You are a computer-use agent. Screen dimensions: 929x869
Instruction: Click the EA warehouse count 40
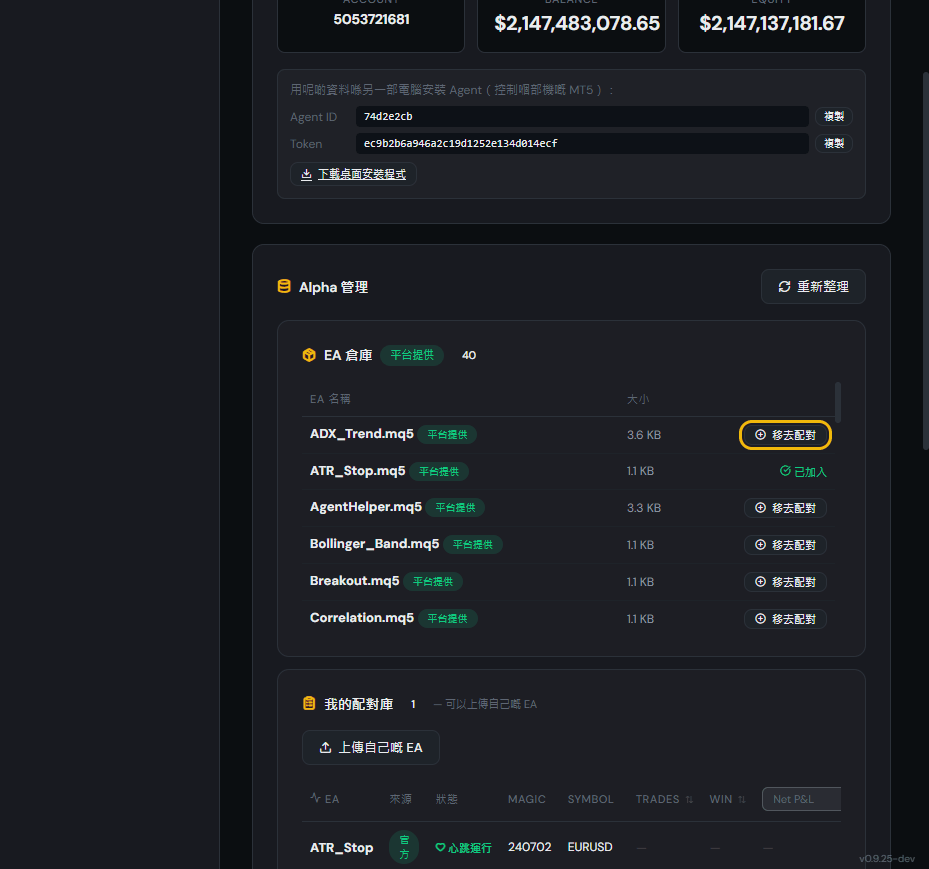469,355
